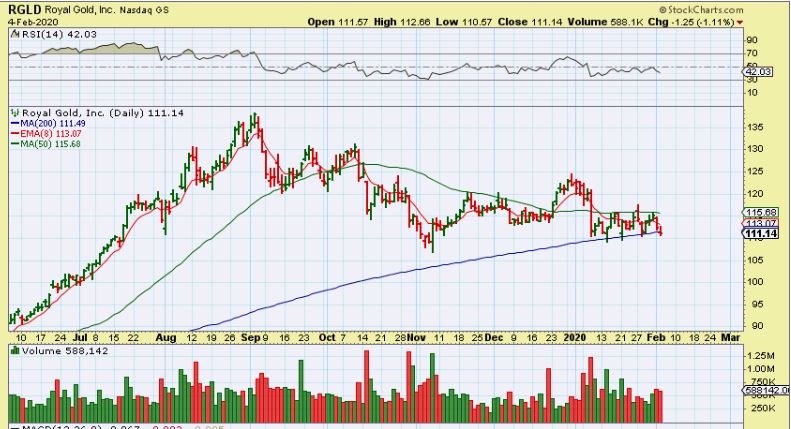
Task: Click the Mar label on date axis
Action: click(730, 338)
